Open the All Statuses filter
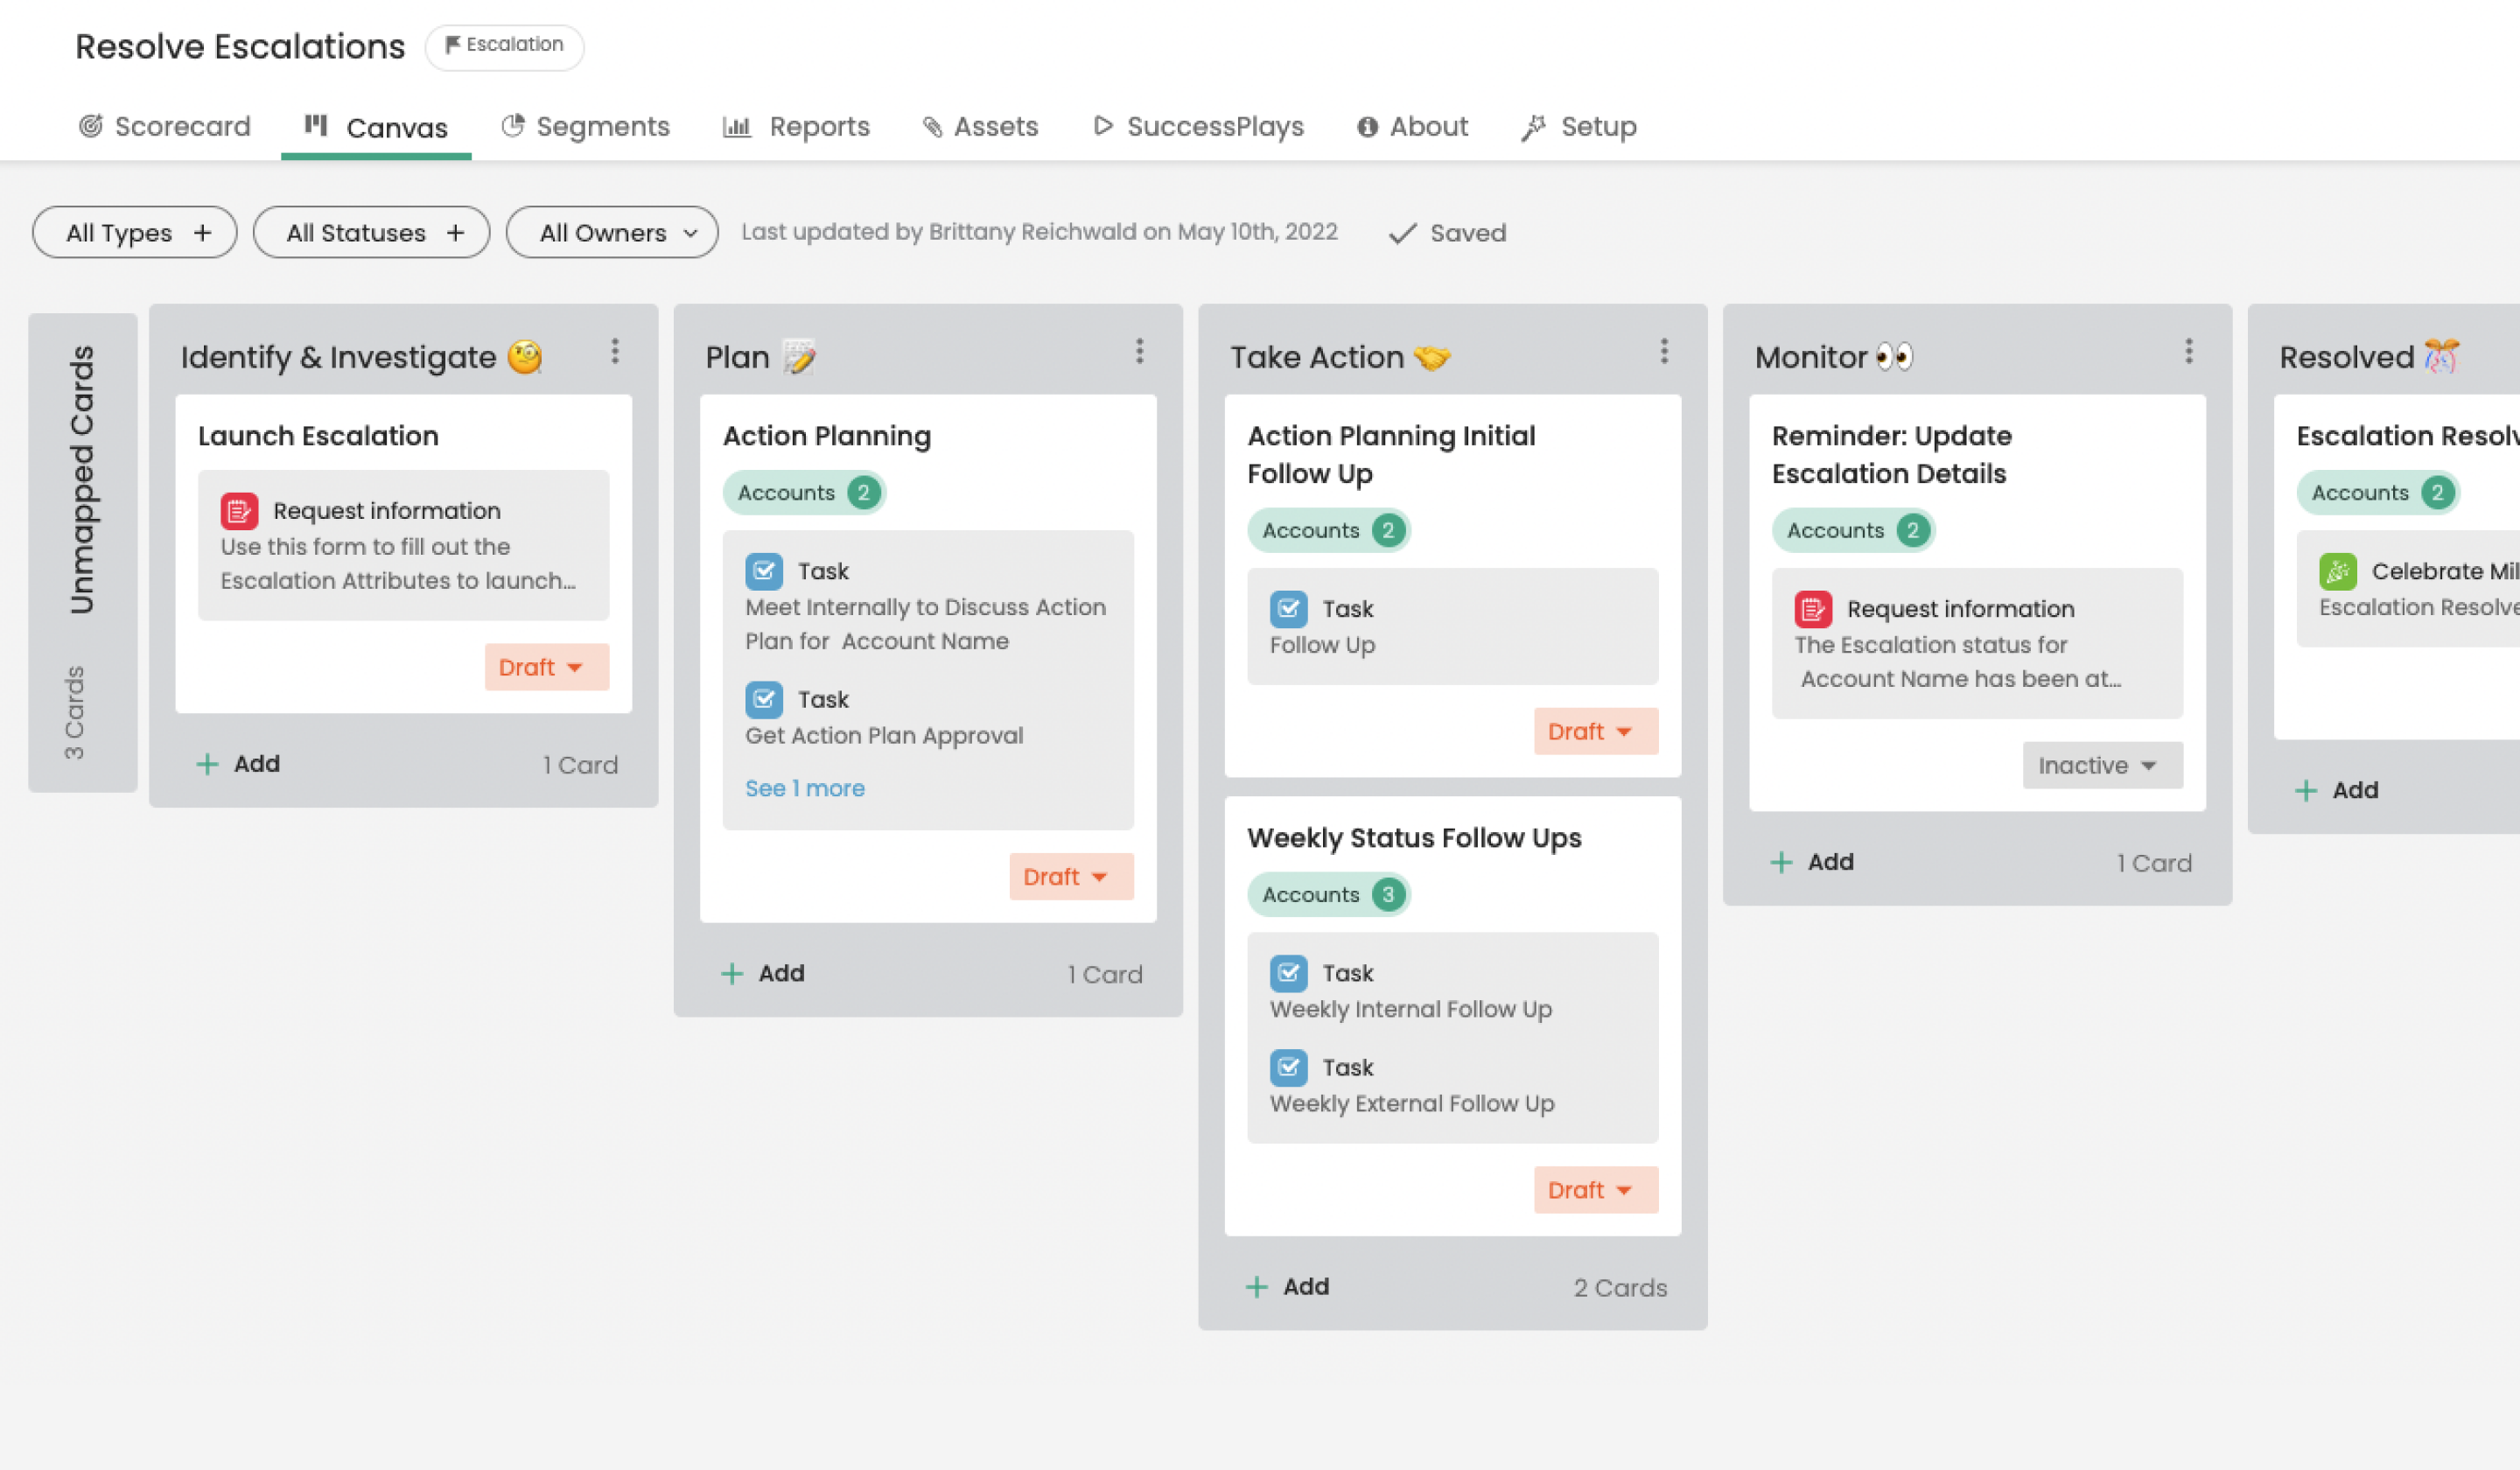Image resolution: width=2520 pixels, height=1470 pixels. [371, 232]
